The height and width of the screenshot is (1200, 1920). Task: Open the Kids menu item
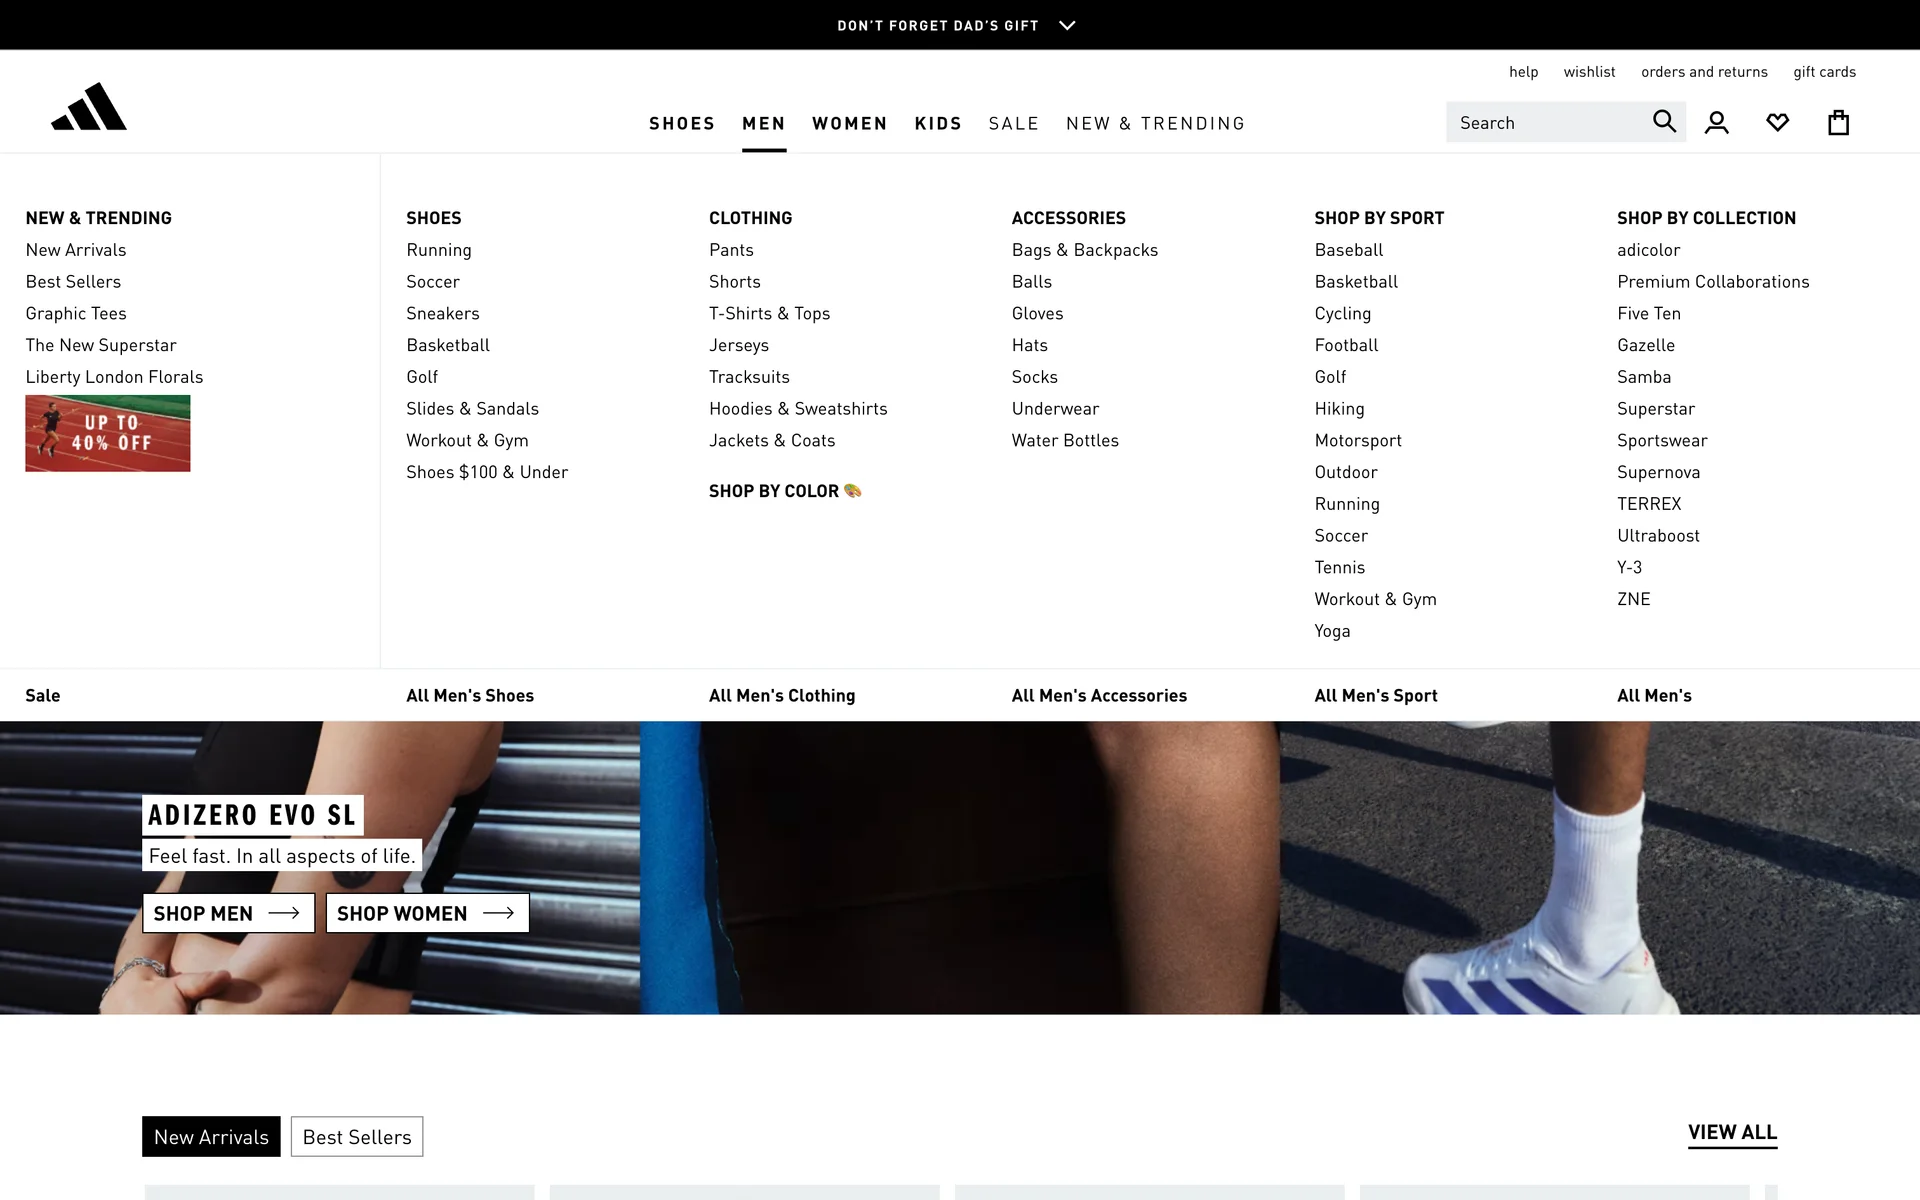[x=937, y=123]
